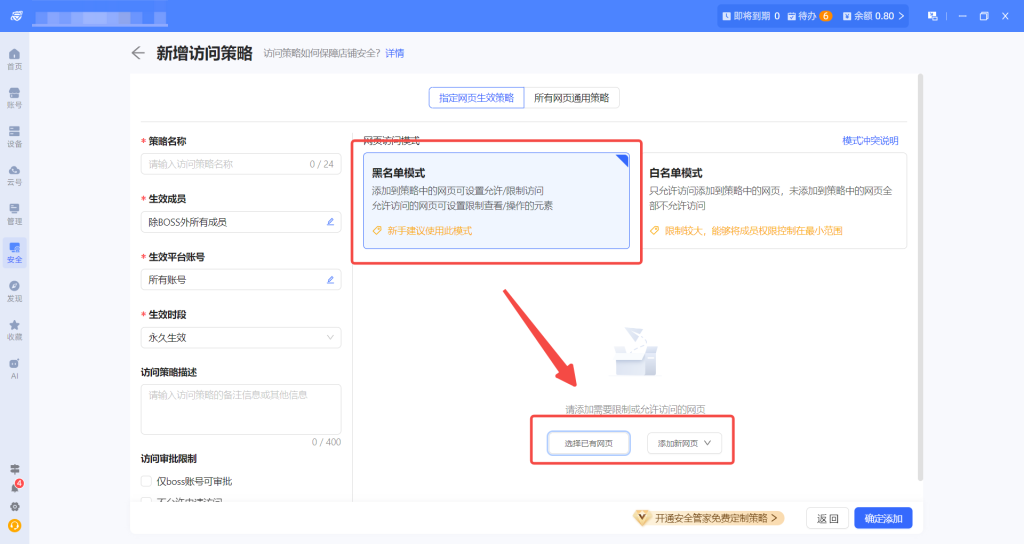Open the 收藏 favorites star icon

(x=14, y=330)
